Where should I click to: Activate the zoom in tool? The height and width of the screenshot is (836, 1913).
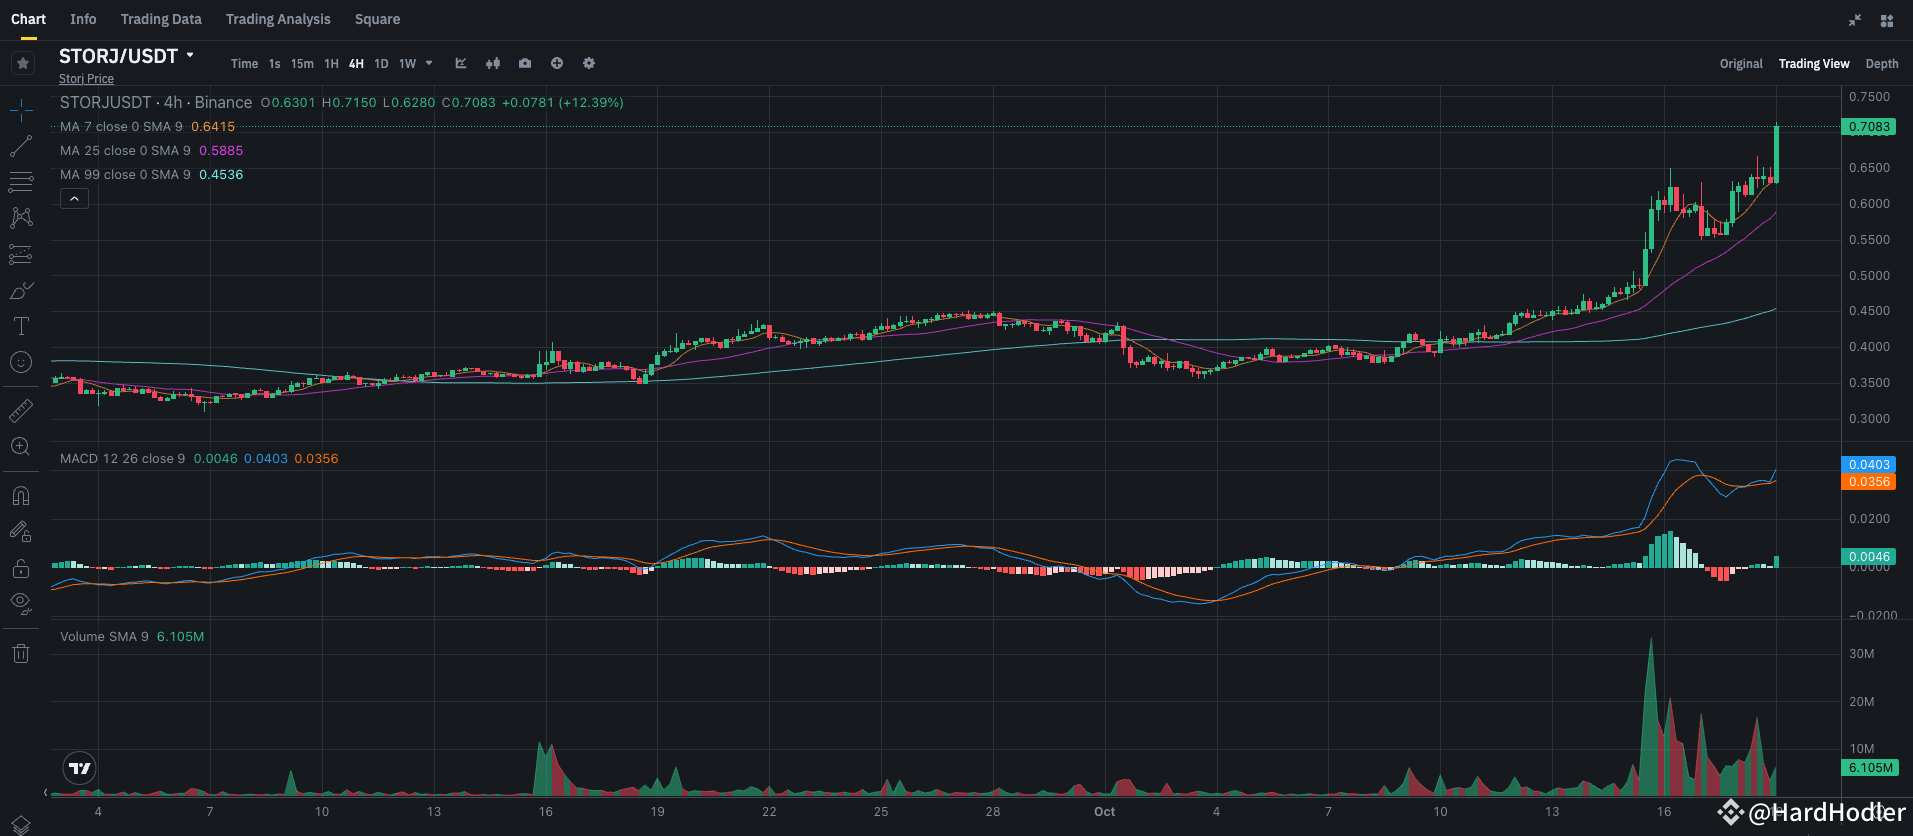(21, 446)
